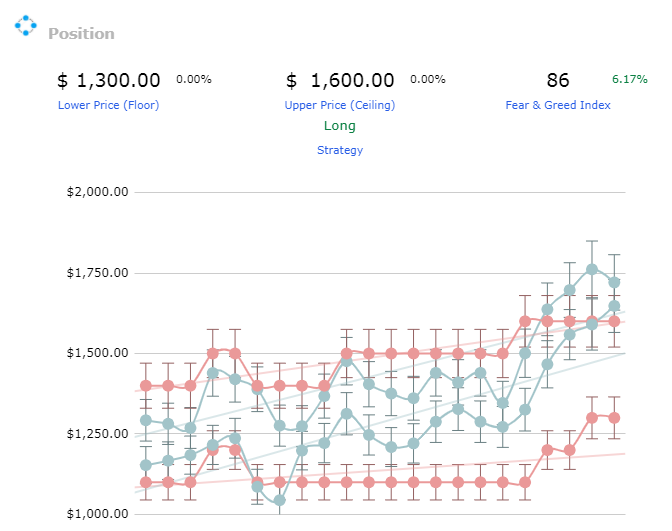Click the $1,000.00 axis label
The image size is (672, 531).
(x=97, y=514)
